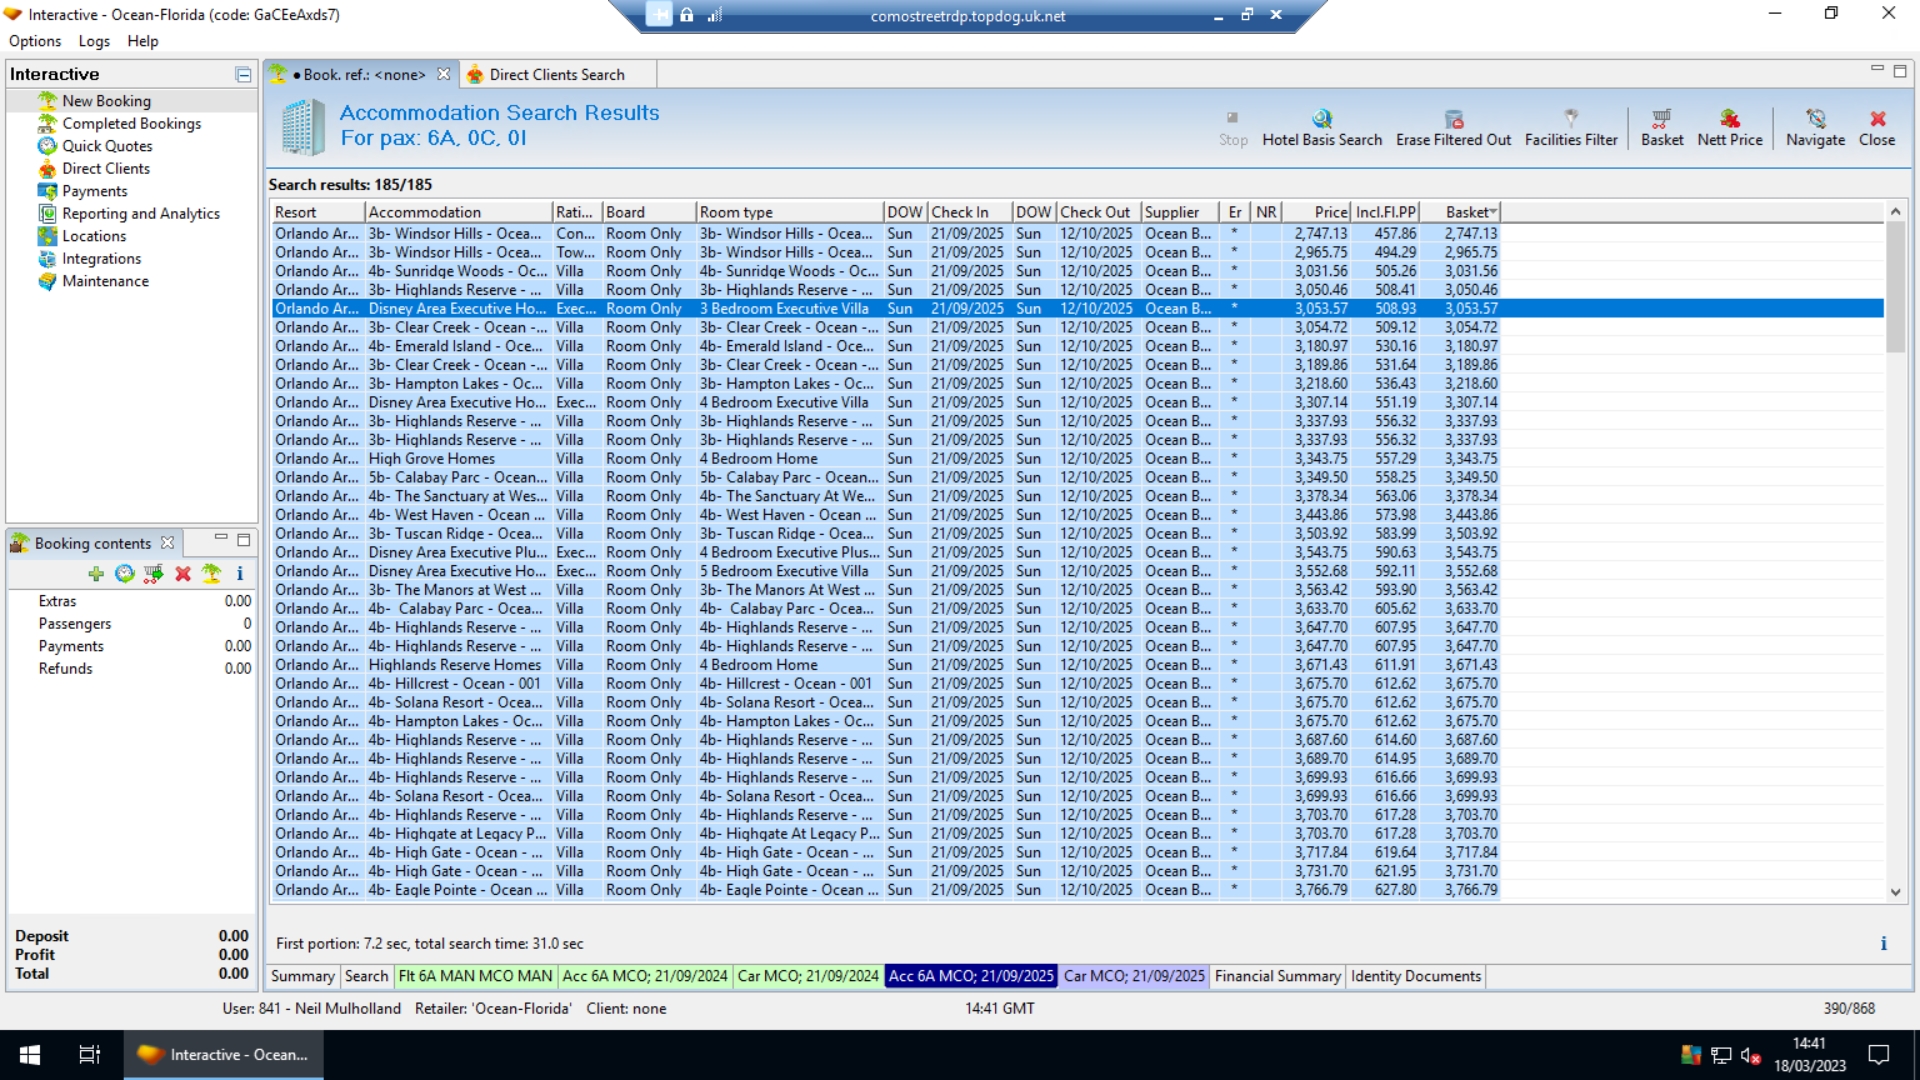Collapse the Interactive panel
Image resolution: width=1920 pixels, height=1080 pixels.
coord(243,74)
